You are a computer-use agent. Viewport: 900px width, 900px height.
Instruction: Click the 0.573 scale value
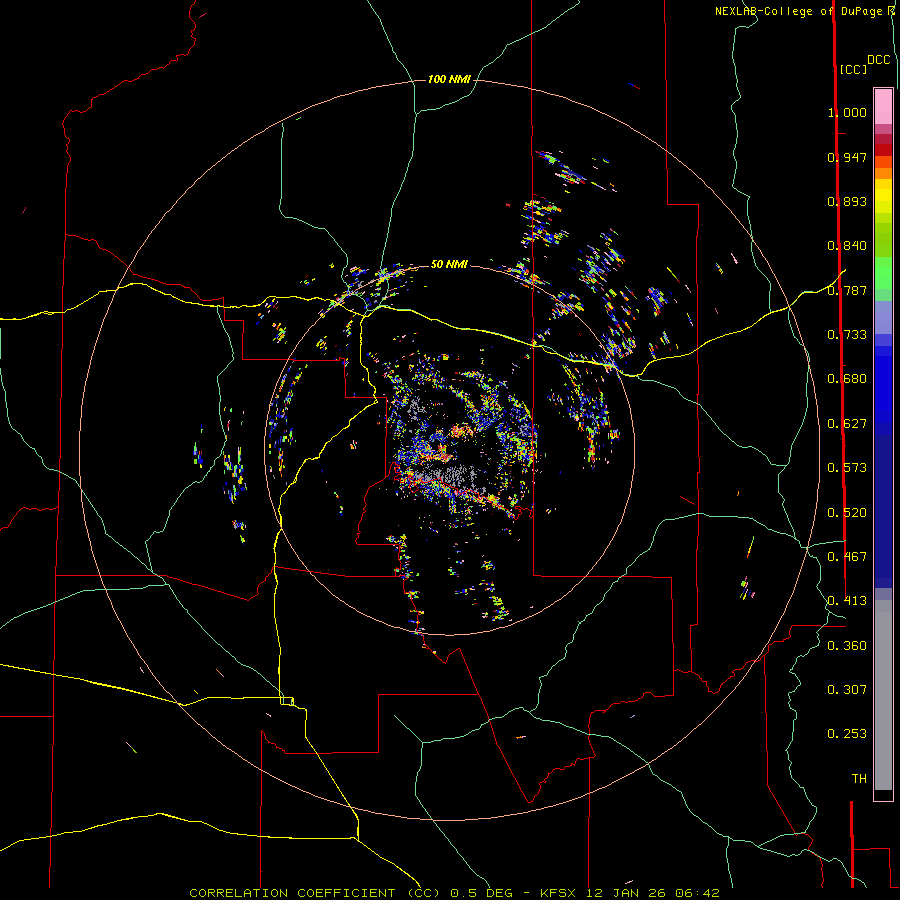[x=847, y=468]
